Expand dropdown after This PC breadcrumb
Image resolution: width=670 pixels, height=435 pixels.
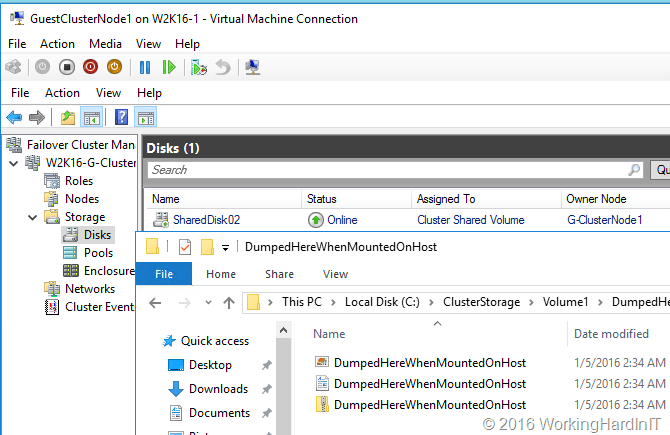334,303
